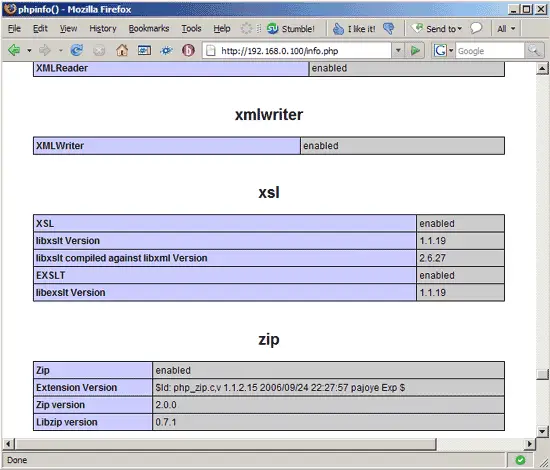Go back with the green arrow
This screenshot has height=470, width=550.
[14, 51]
